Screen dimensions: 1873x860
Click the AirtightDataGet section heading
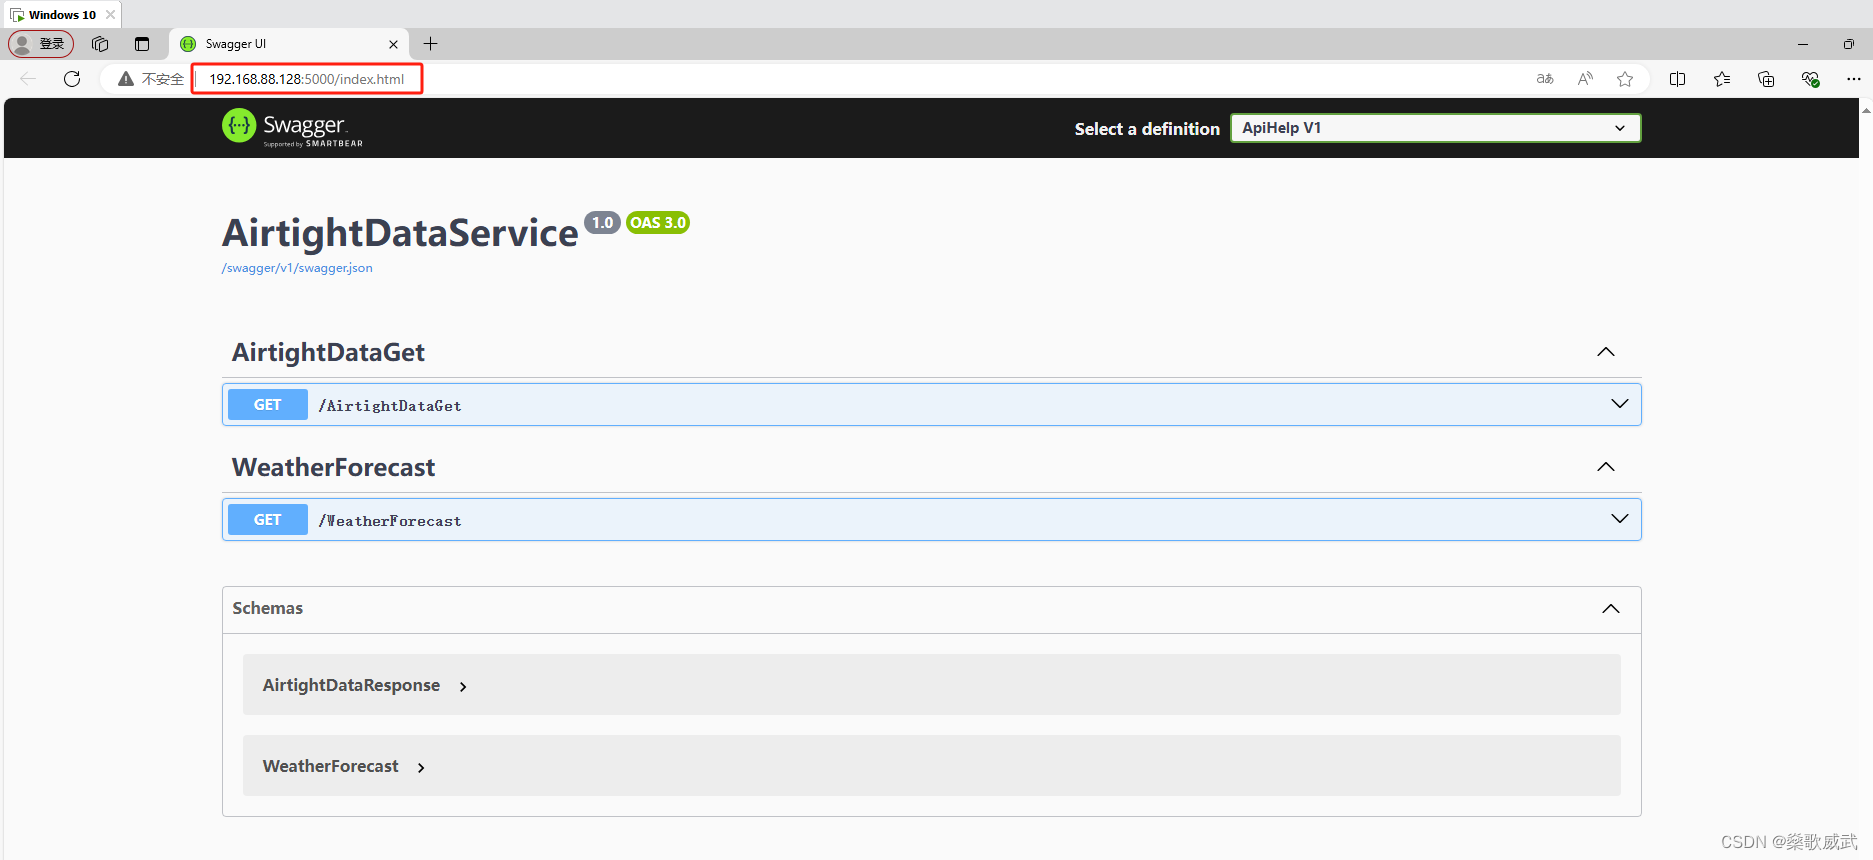[328, 352]
